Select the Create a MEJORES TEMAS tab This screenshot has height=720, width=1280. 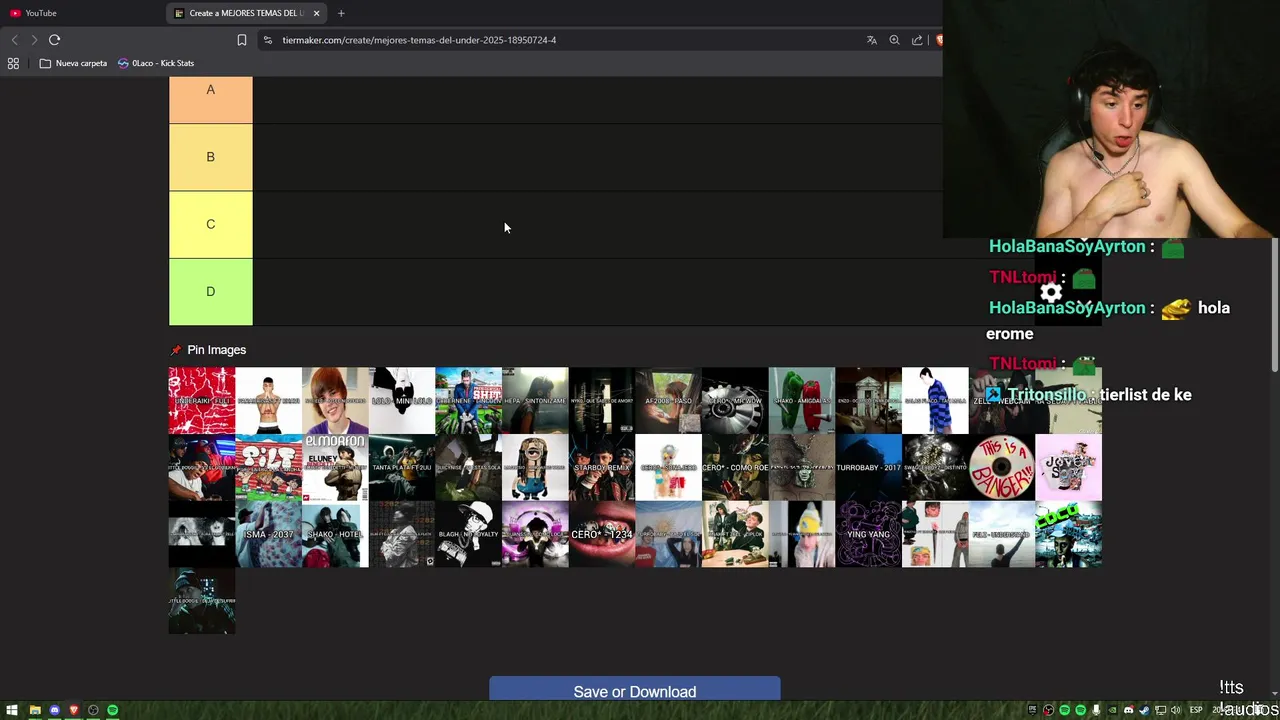(x=248, y=13)
